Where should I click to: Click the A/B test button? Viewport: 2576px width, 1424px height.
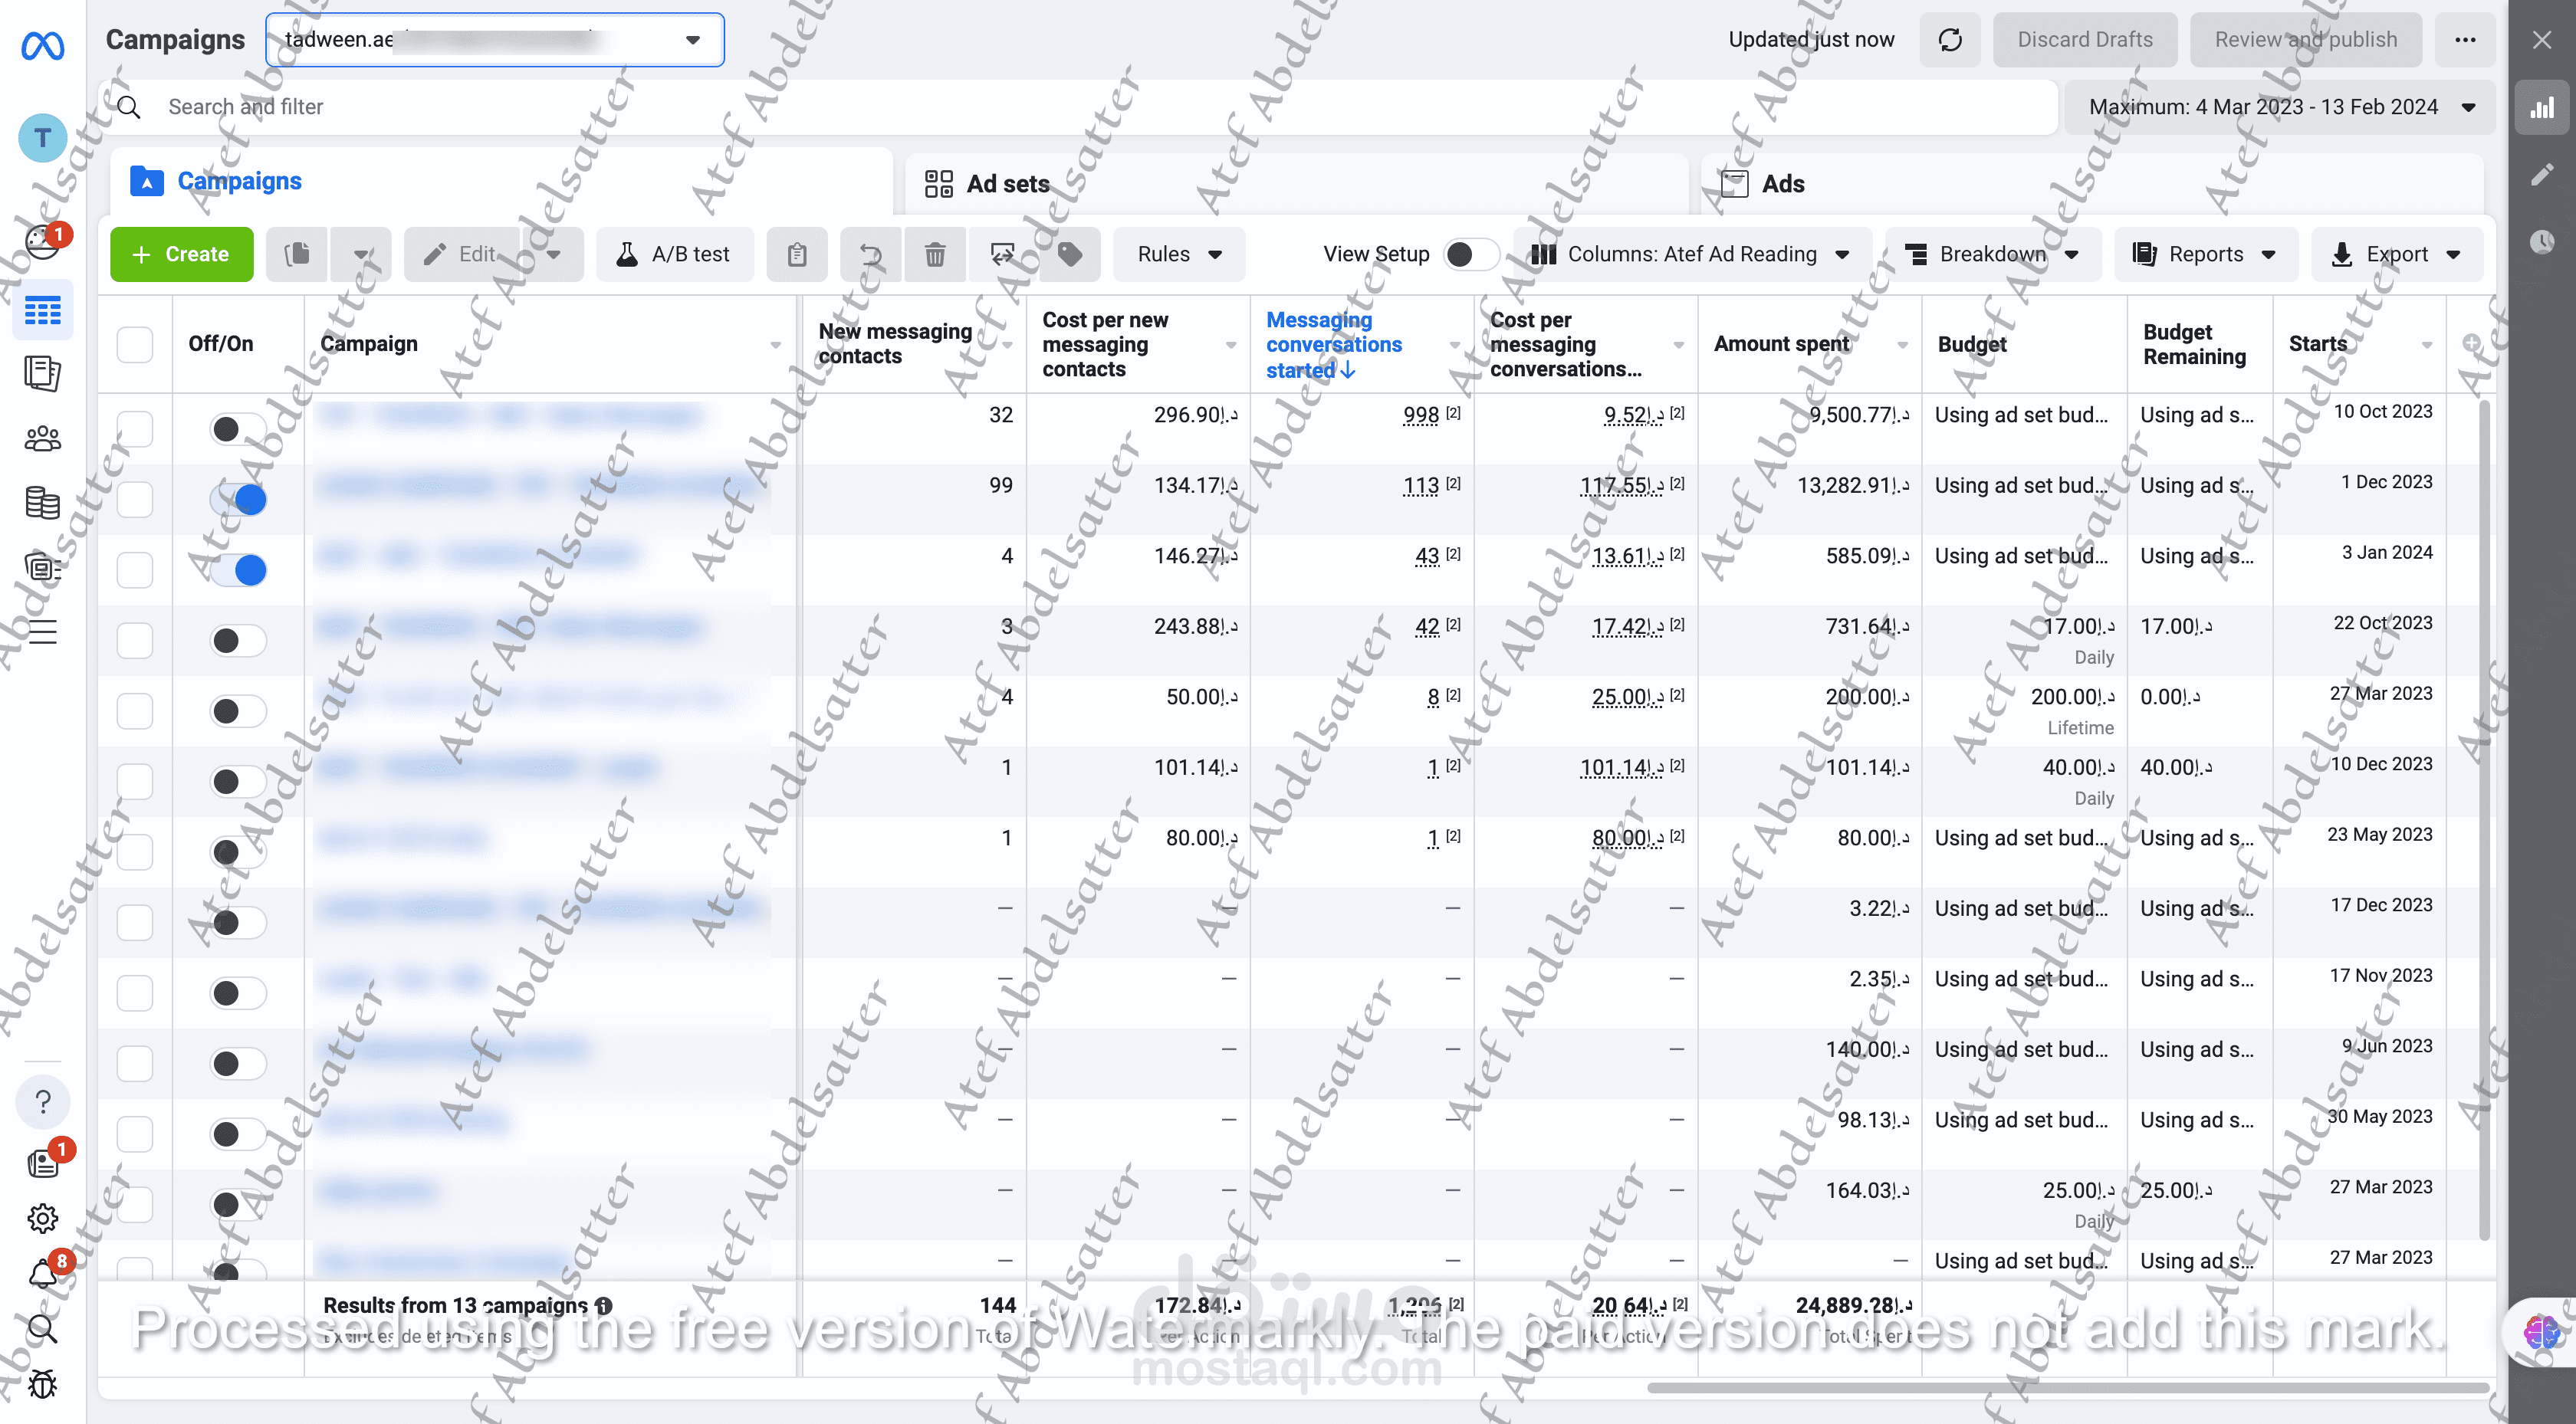click(x=675, y=254)
